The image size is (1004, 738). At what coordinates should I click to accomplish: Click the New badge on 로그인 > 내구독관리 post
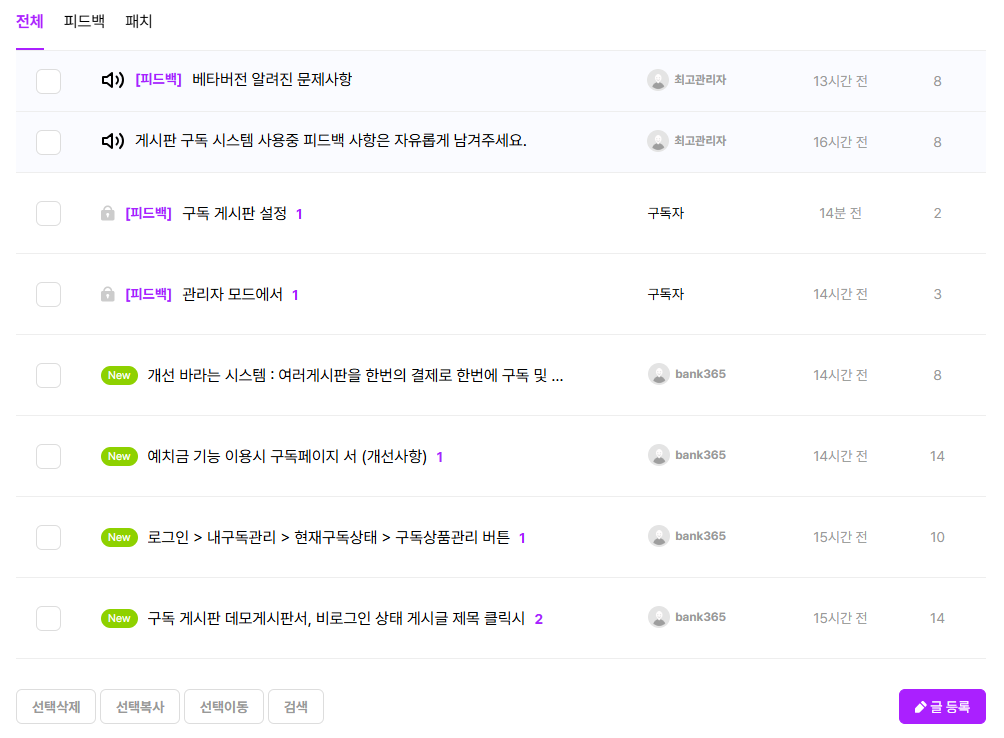pos(119,537)
